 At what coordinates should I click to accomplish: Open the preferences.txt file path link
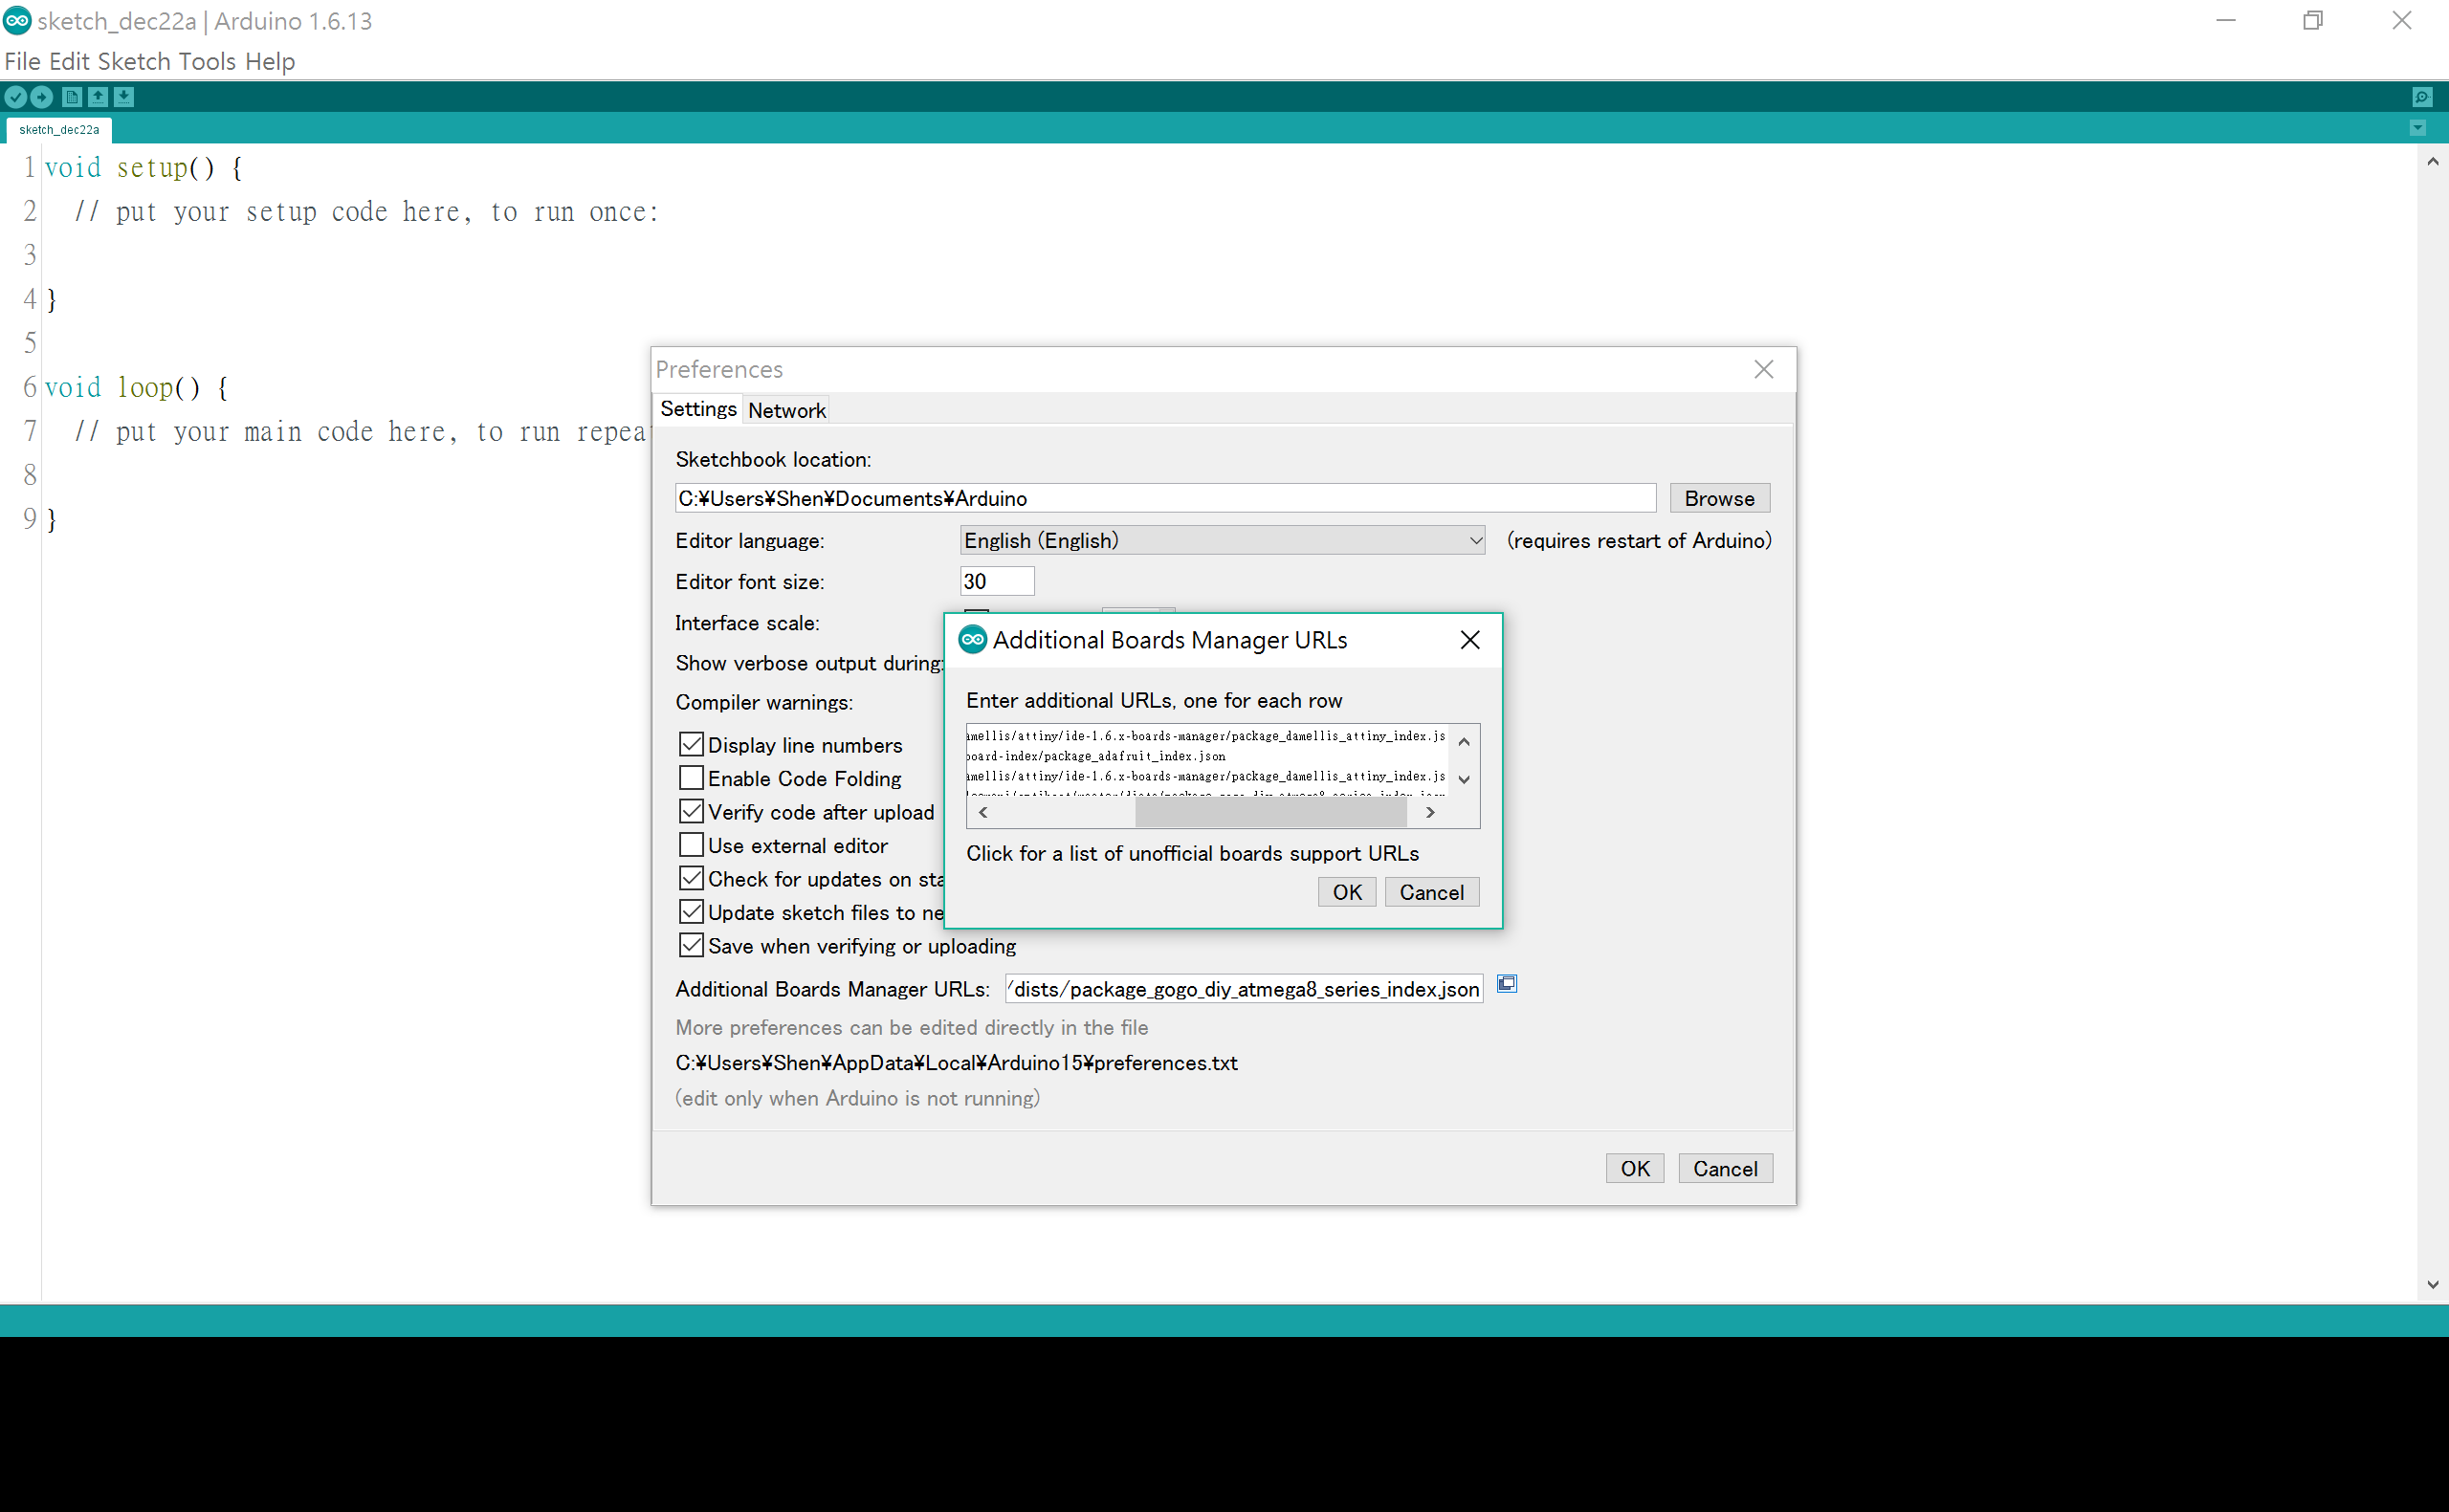click(x=956, y=1063)
